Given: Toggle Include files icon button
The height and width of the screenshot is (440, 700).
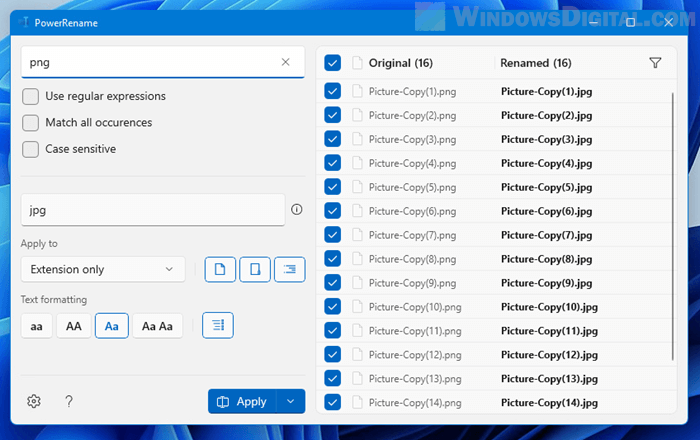Looking at the screenshot, I should click(220, 269).
